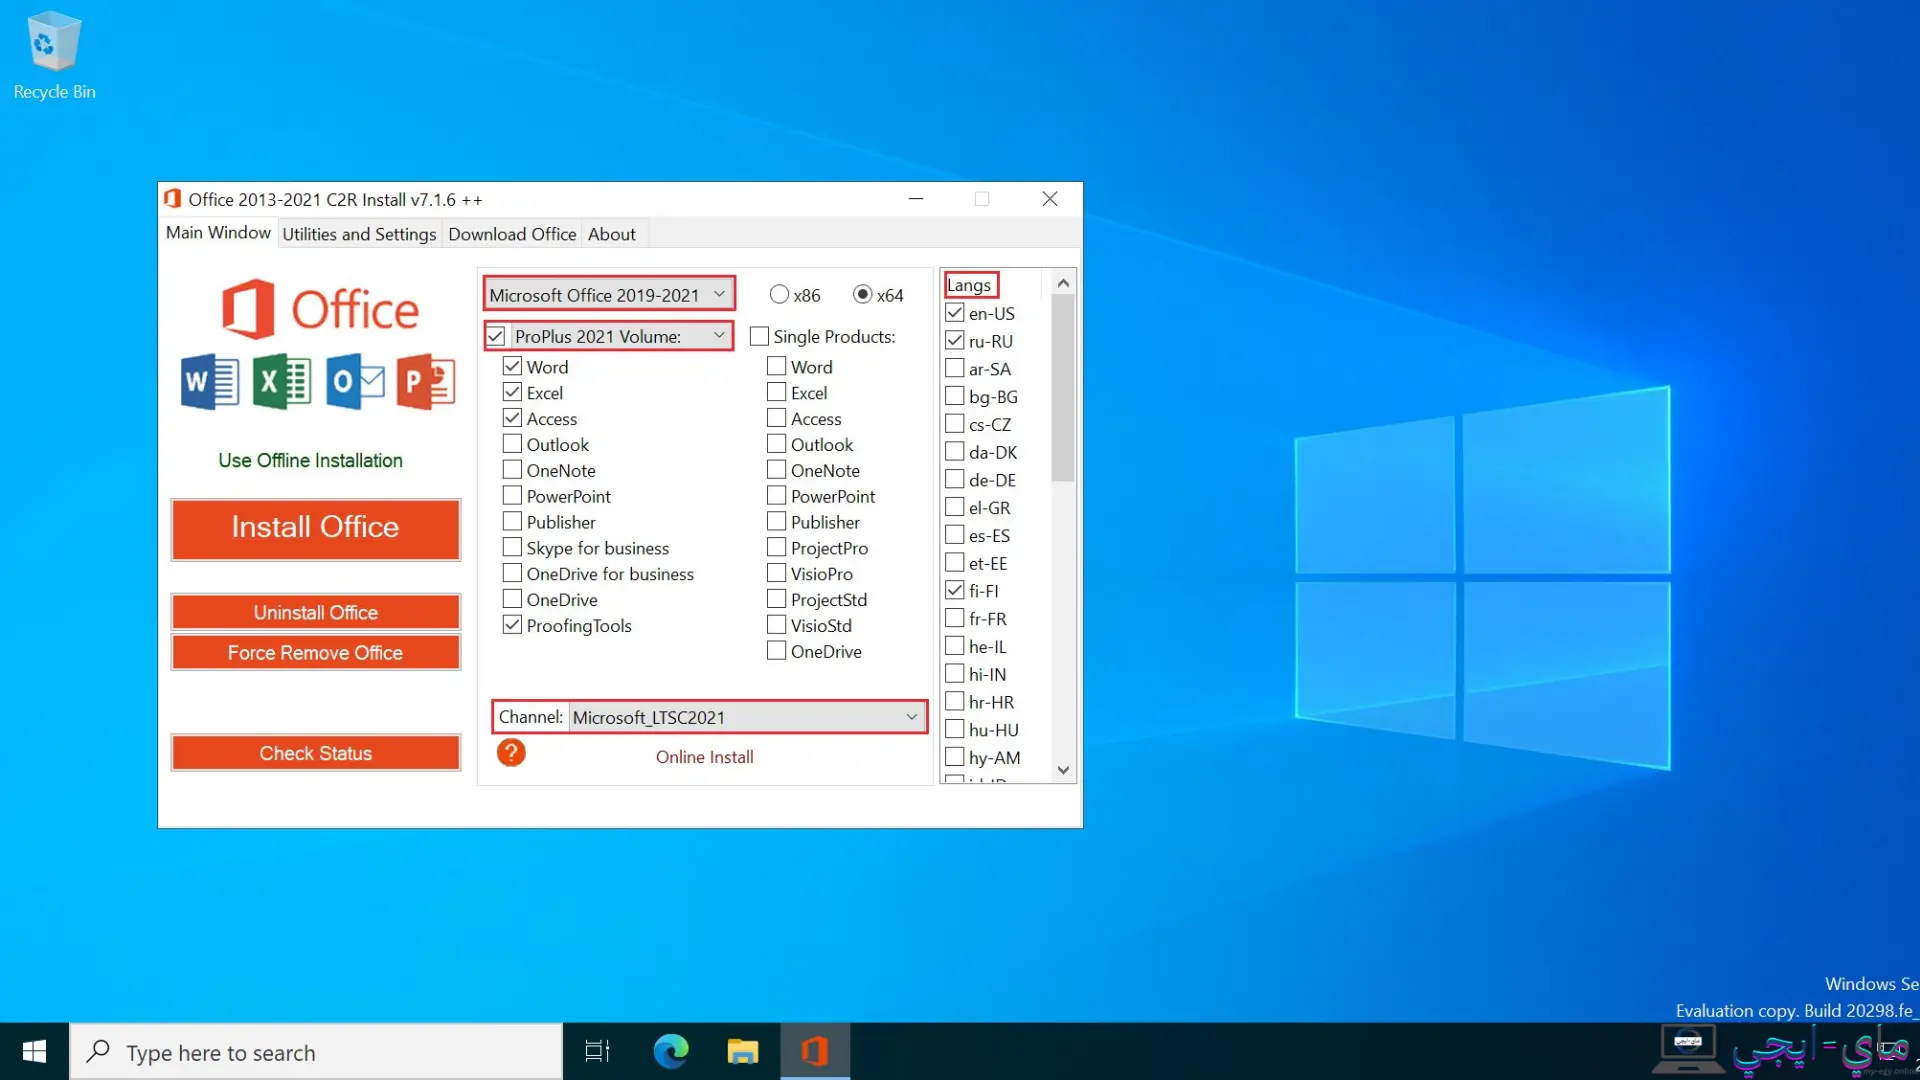Viewport: 1920px width, 1080px height.
Task: Check the ar-SA language checkbox
Action: coord(955,369)
